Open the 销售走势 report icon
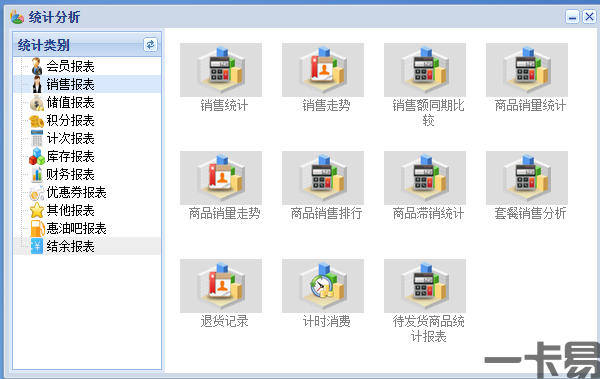Viewport: 600px width, 379px height. (x=323, y=70)
